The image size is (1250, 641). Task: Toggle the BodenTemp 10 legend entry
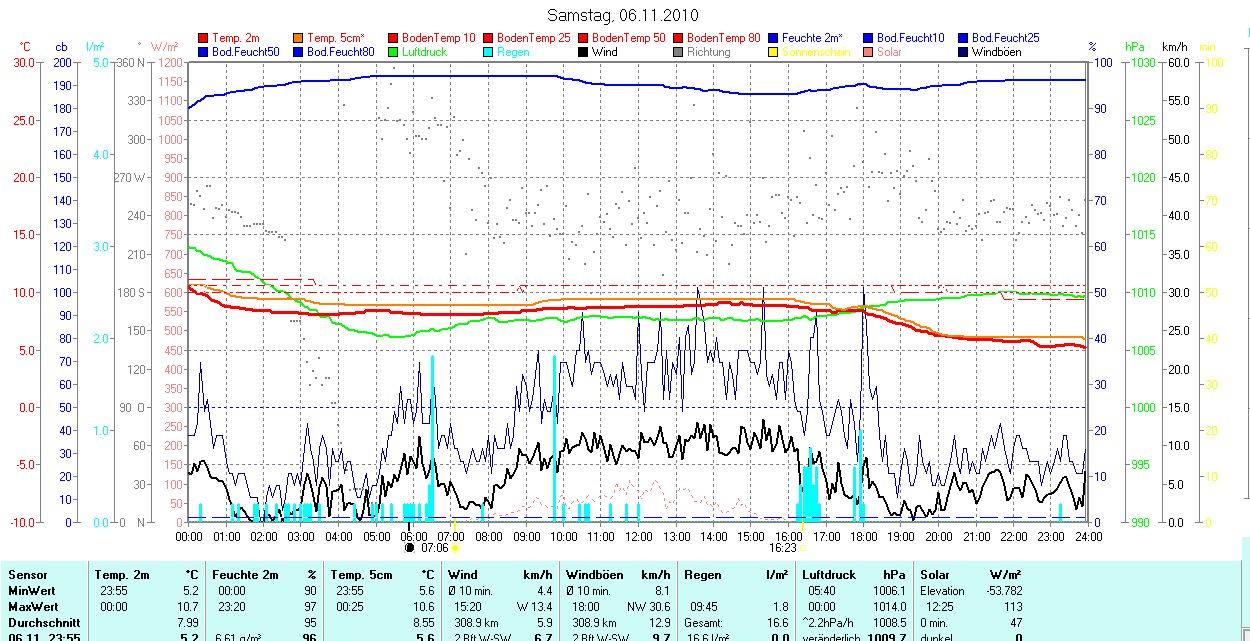coord(438,38)
